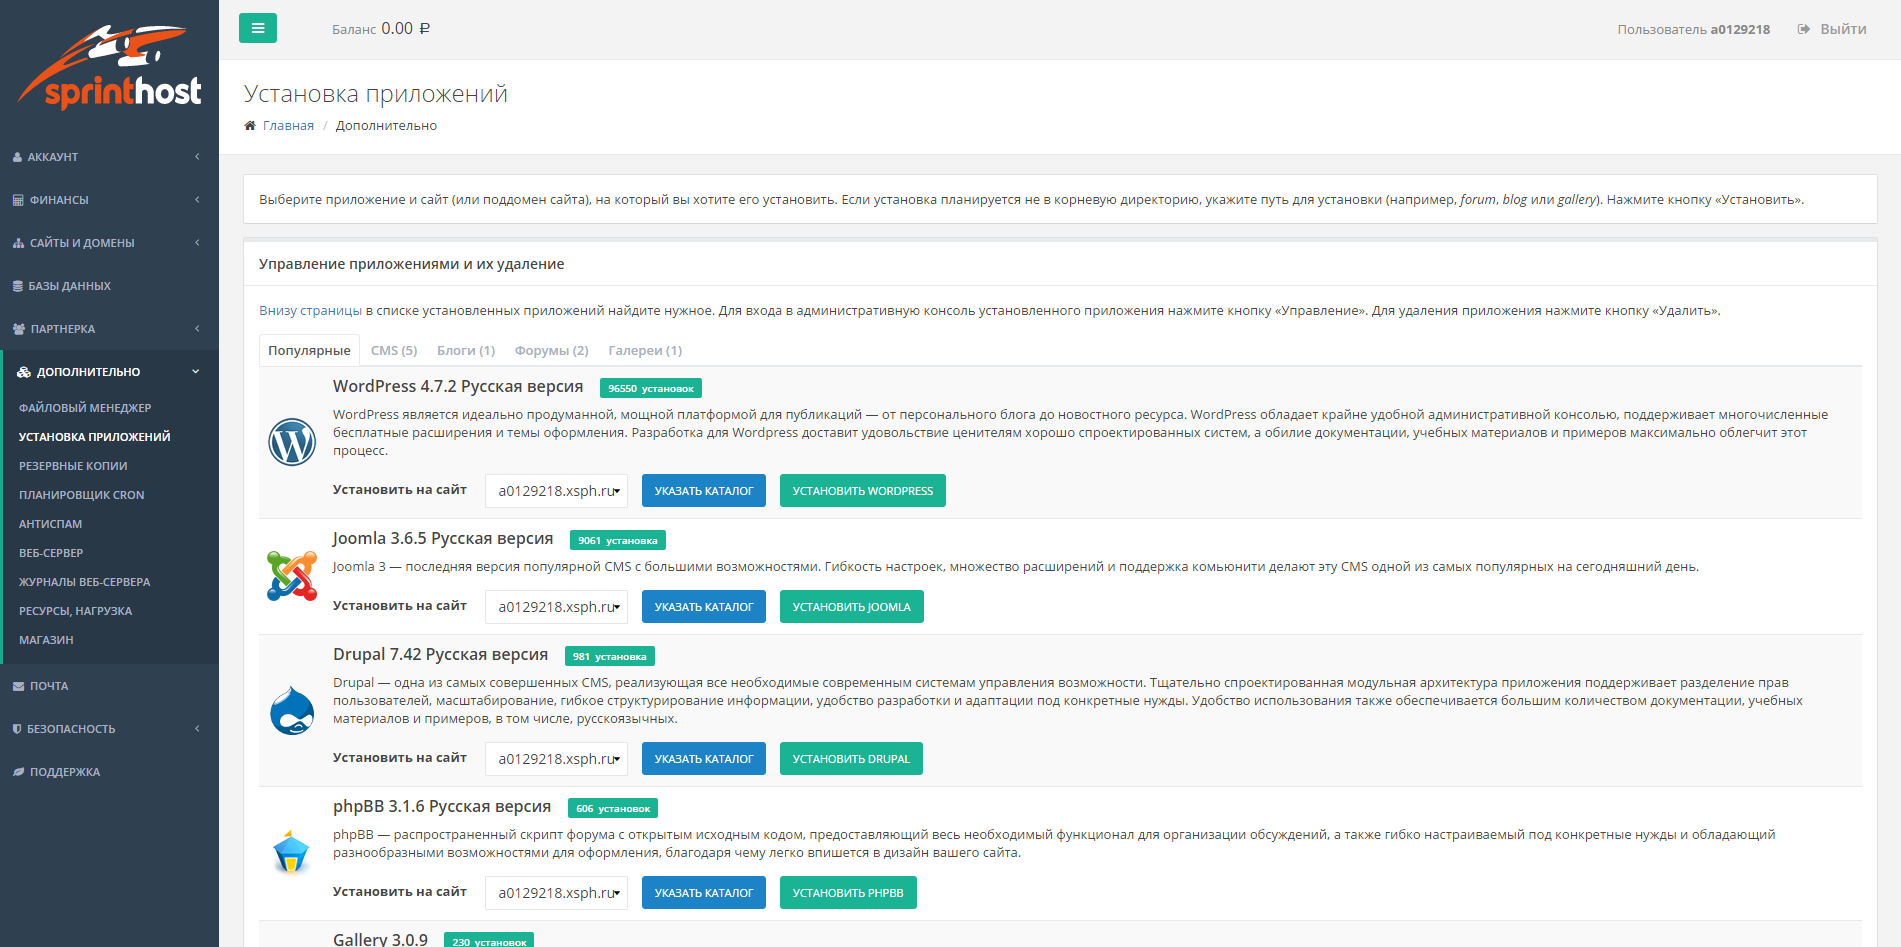Click the phpBB logo icon
Image resolution: width=1901 pixels, height=947 pixels.
[x=292, y=852]
